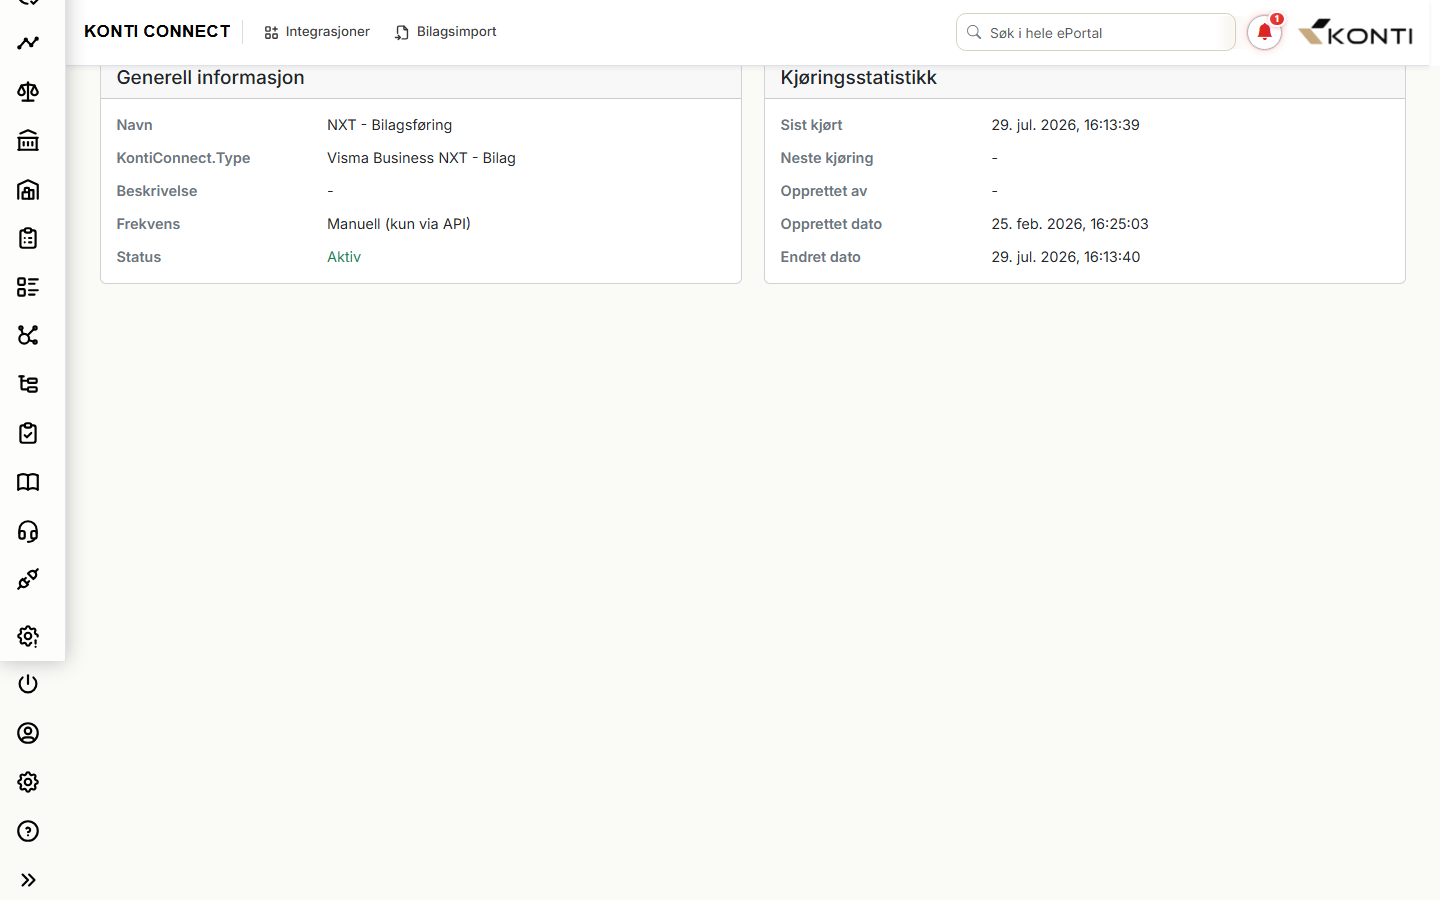Image resolution: width=1440 pixels, height=900 pixels.
Task: Click the 'Visma Business NXT - Bilag' value
Action: [x=421, y=158]
